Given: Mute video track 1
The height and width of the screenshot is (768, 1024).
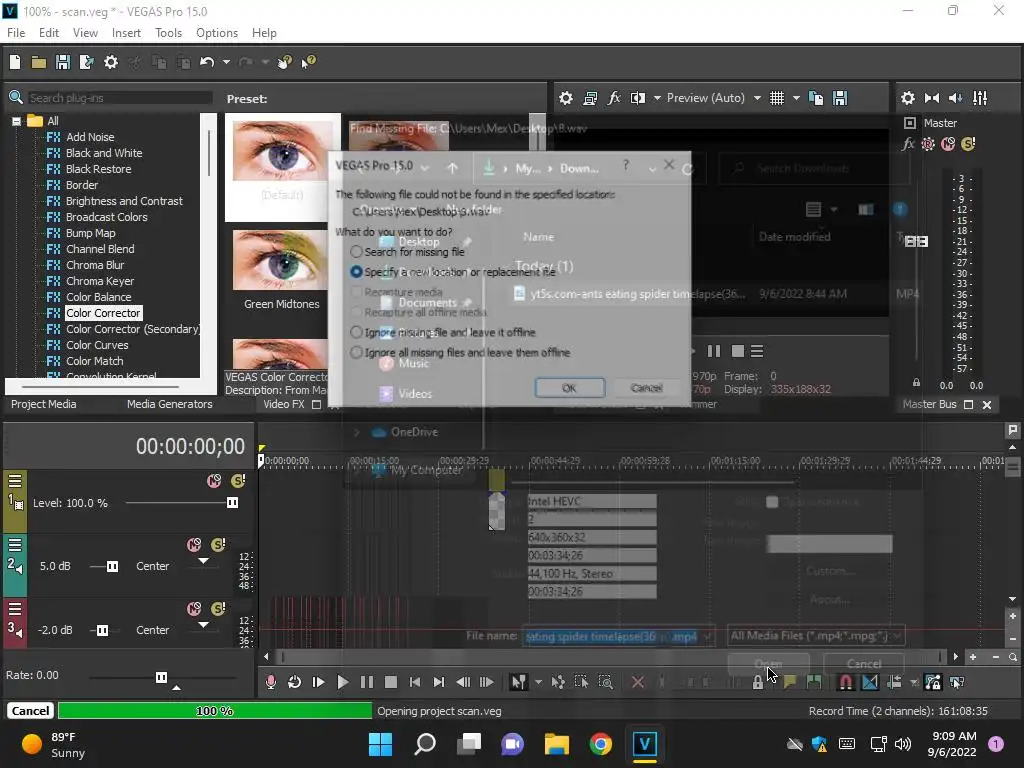Looking at the screenshot, I should tap(214, 481).
